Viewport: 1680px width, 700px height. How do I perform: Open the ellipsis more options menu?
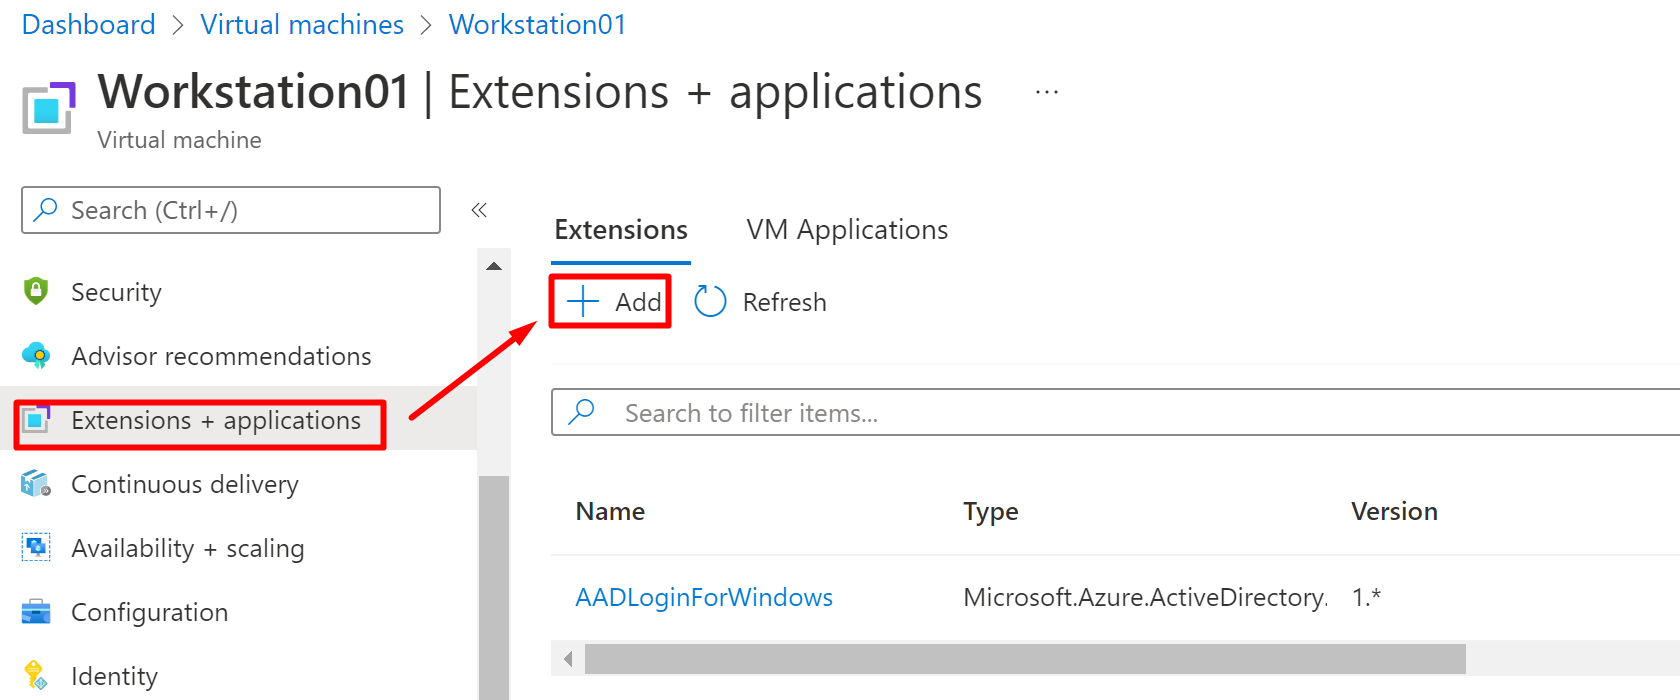[1047, 93]
